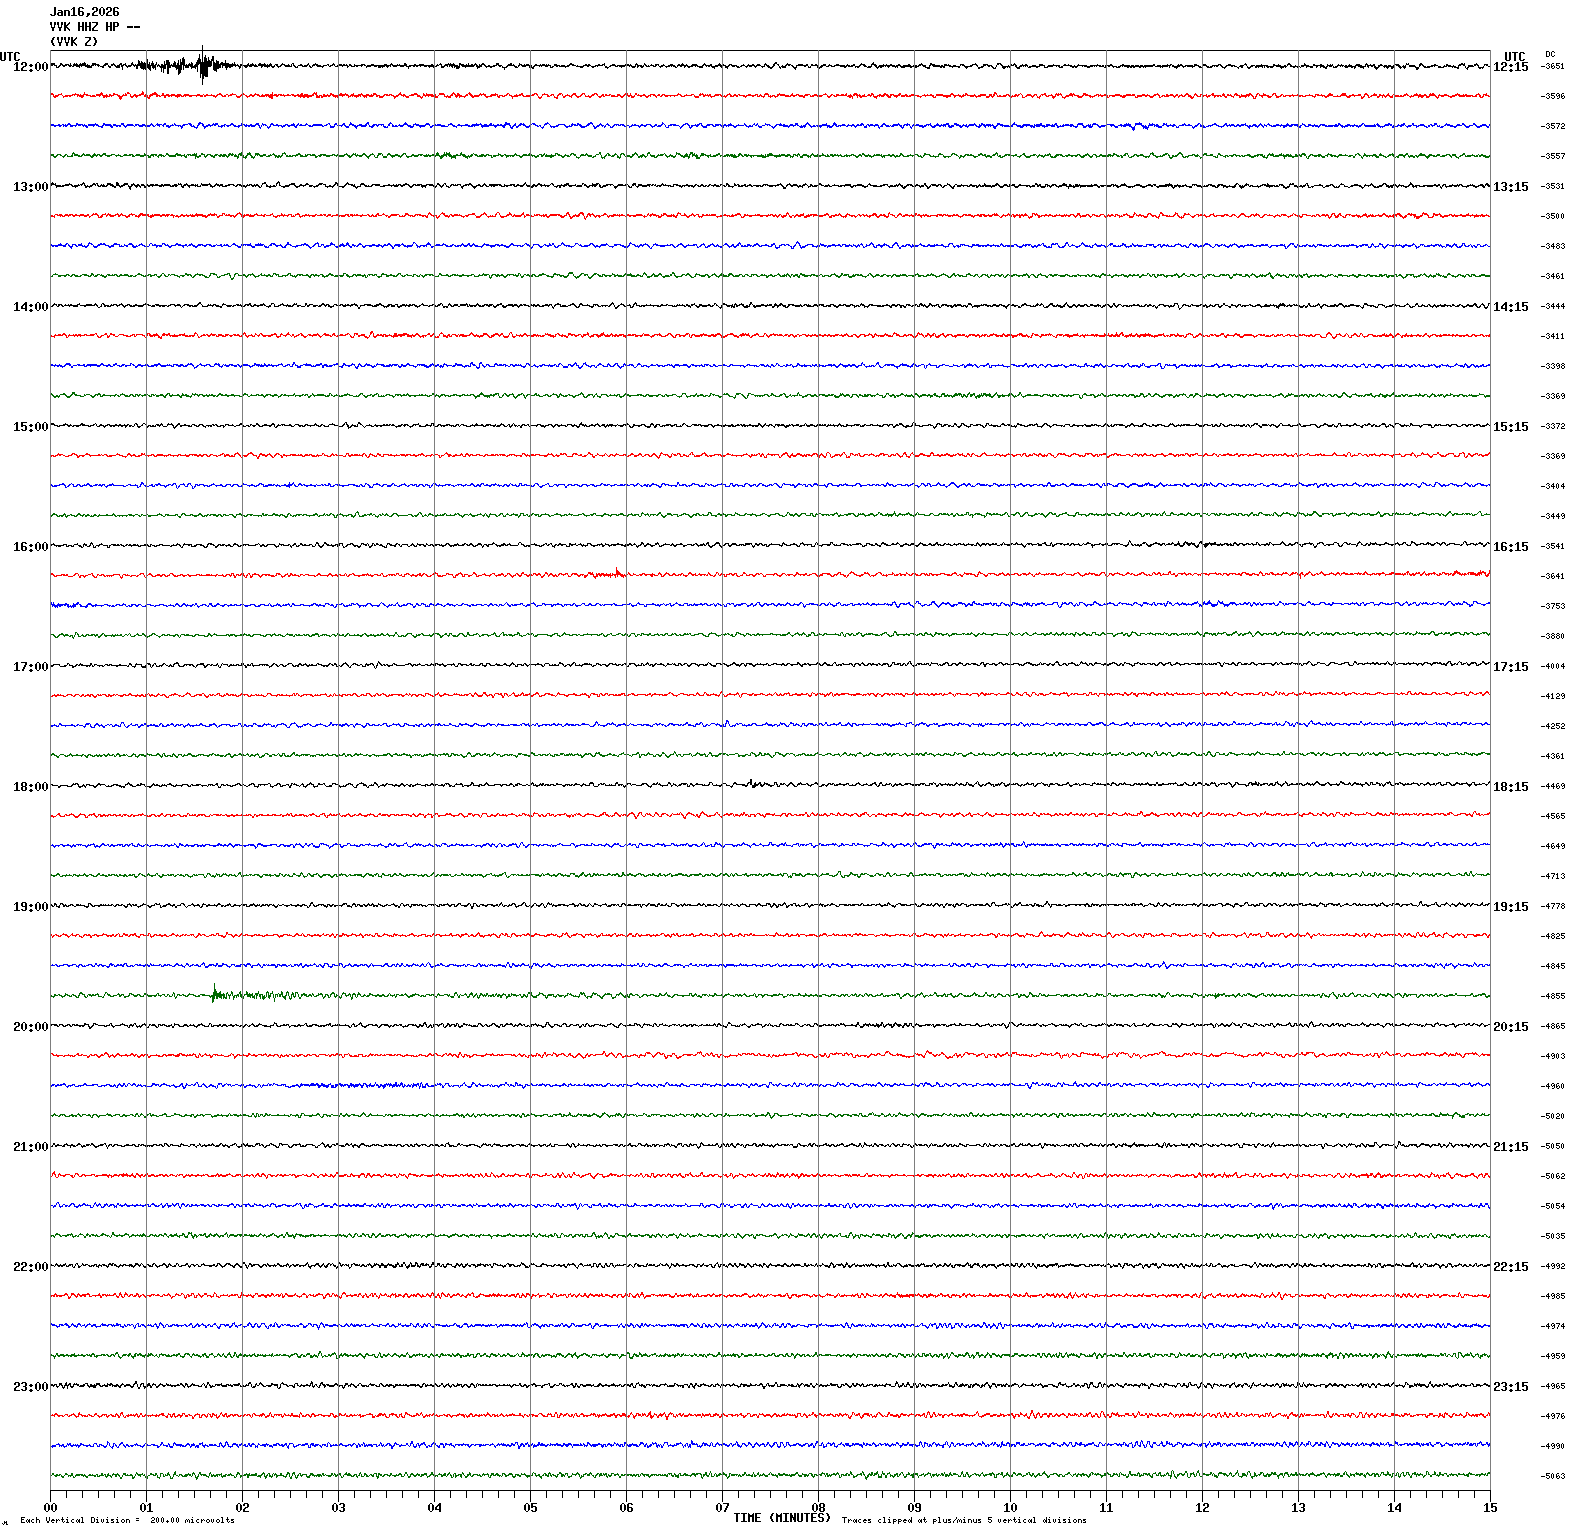
Task: Click the large seismic burst on the 12:00 trace
Action: click(203, 66)
